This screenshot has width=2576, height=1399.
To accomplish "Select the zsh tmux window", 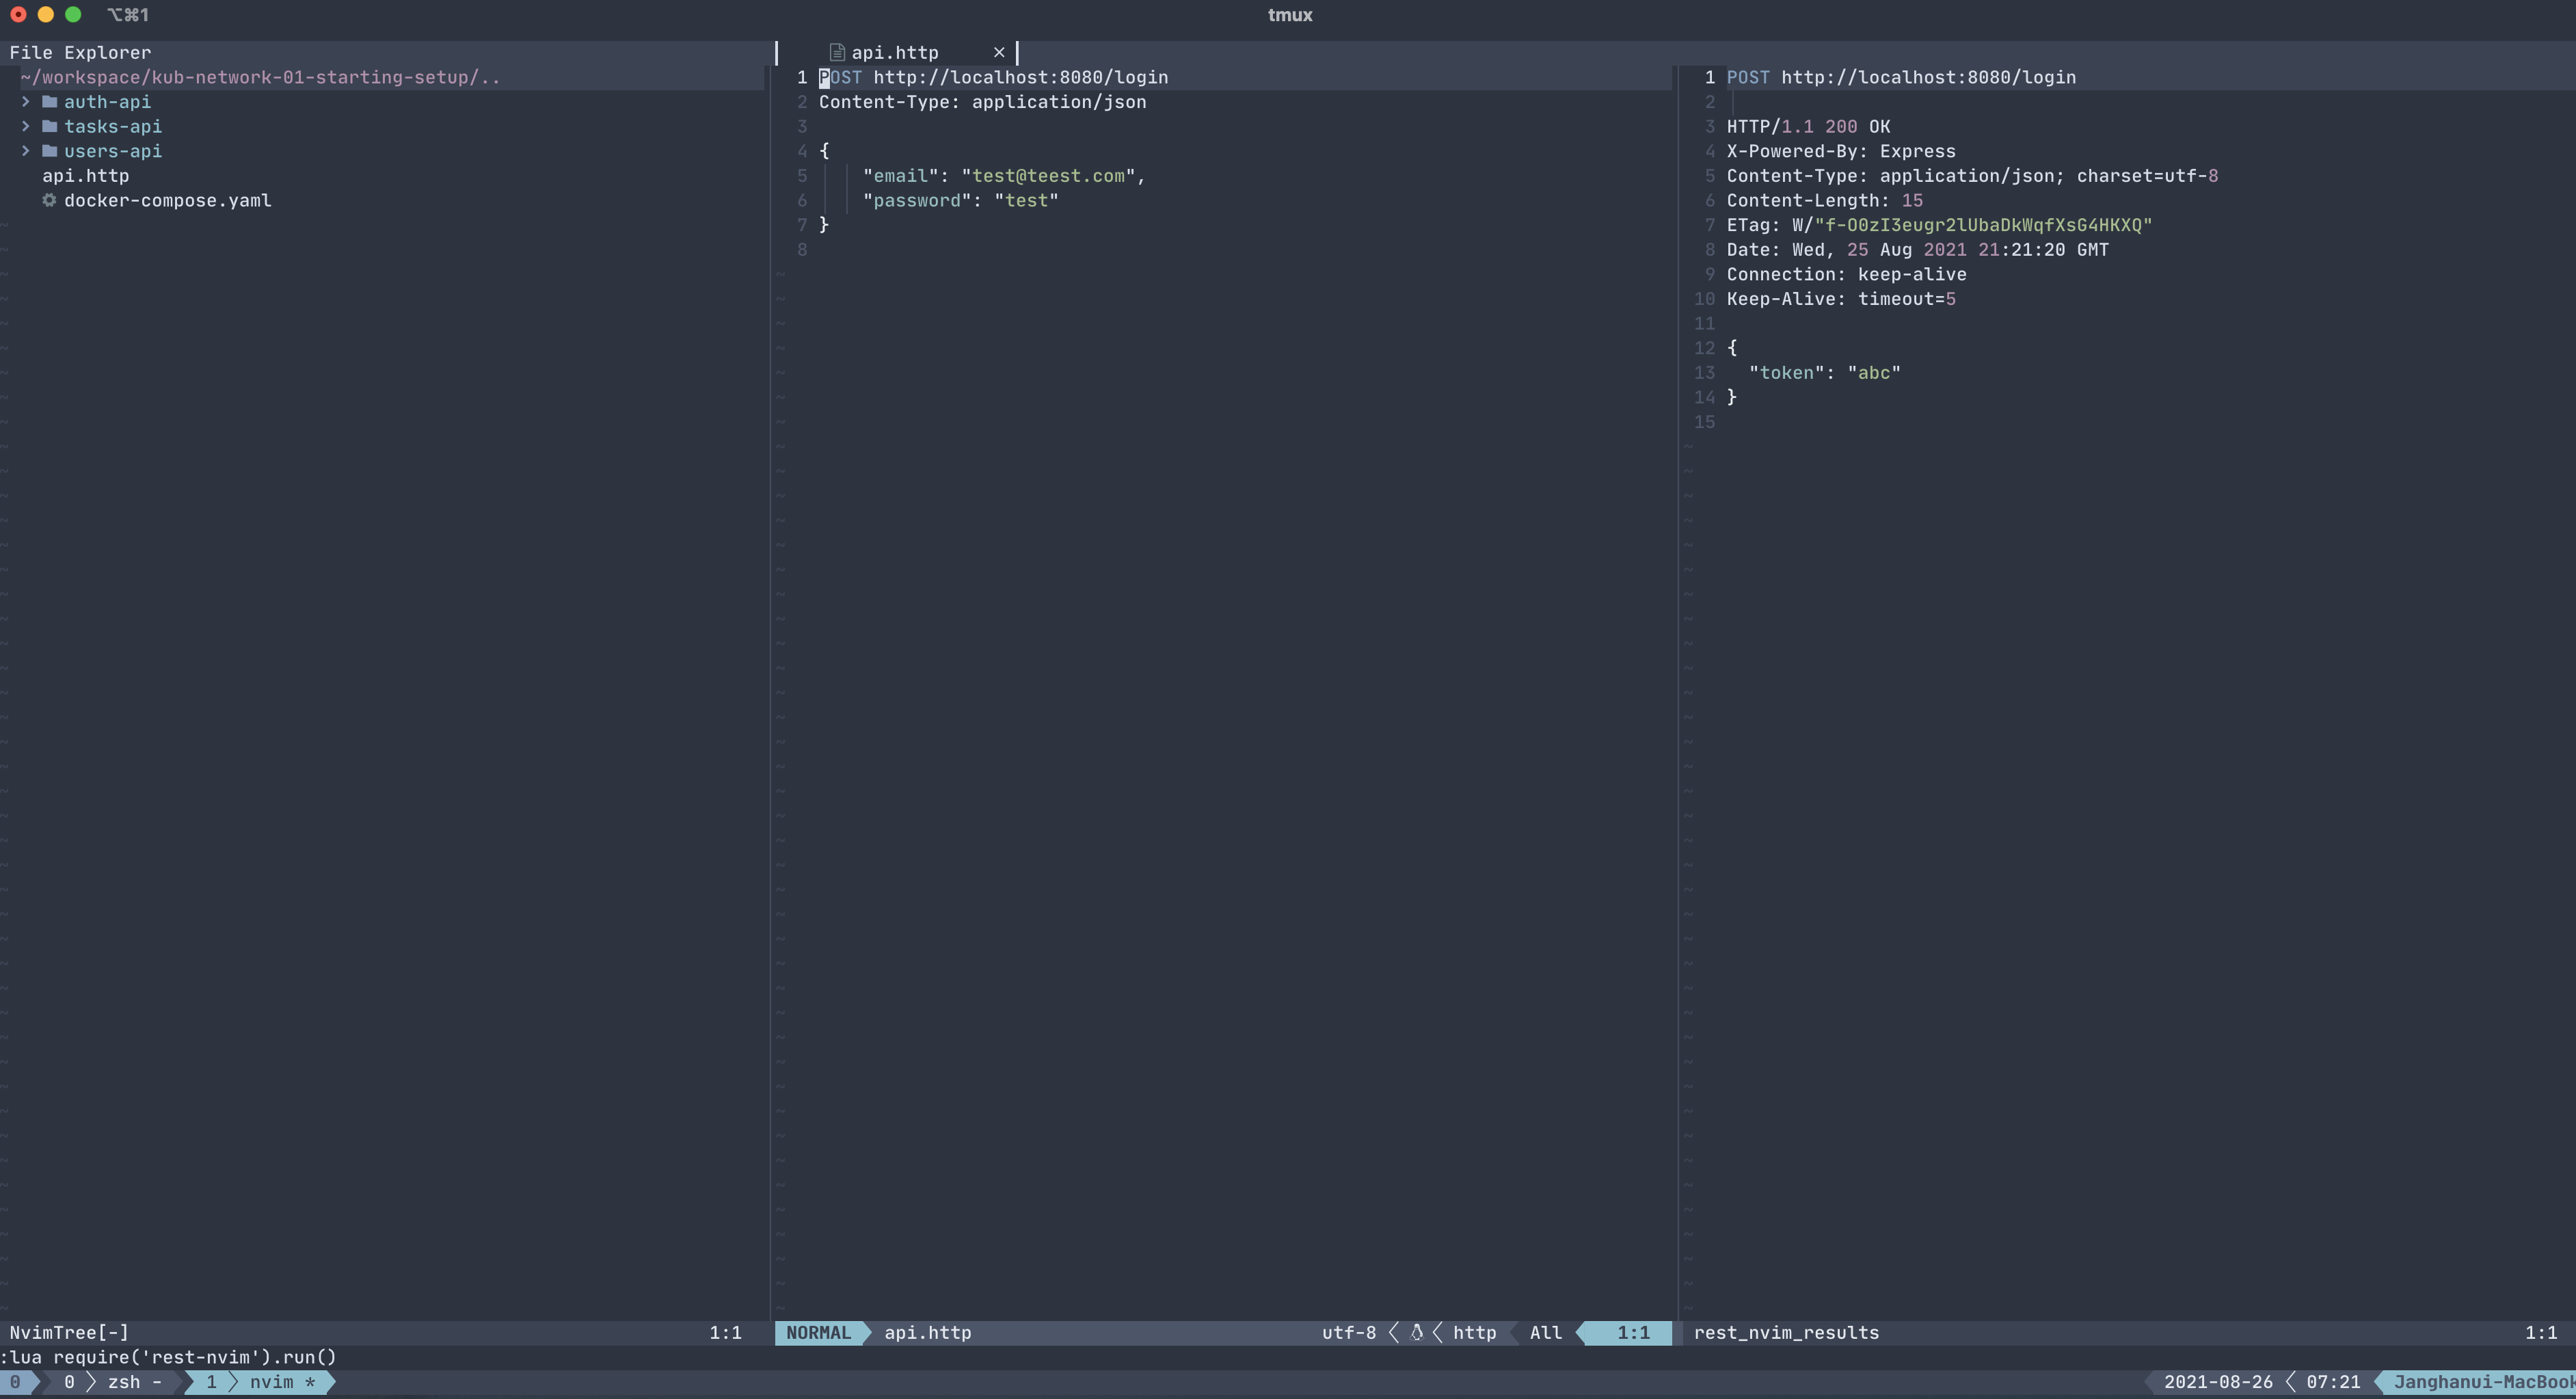I will click(x=123, y=1382).
